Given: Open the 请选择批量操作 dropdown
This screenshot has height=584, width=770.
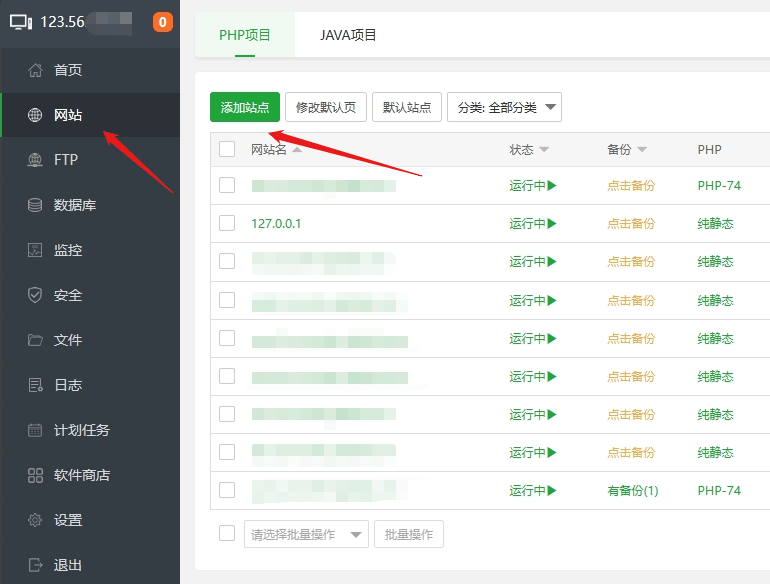Looking at the screenshot, I should click(x=306, y=534).
